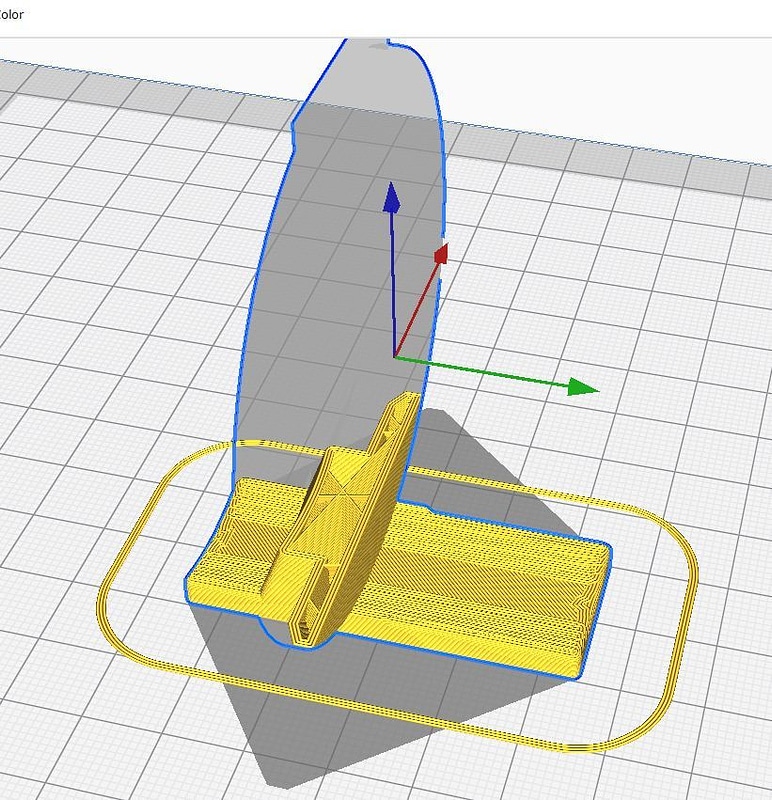Click the blue Z-axis arrow handle
This screenshot has width=772, height=800.
(x=391, y=197)
